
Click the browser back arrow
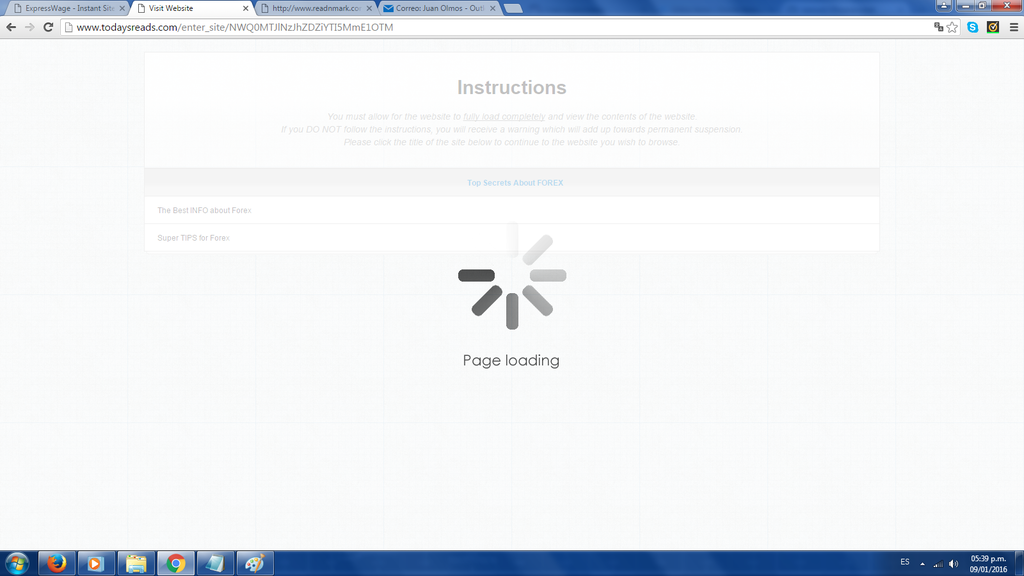point(11,27)
